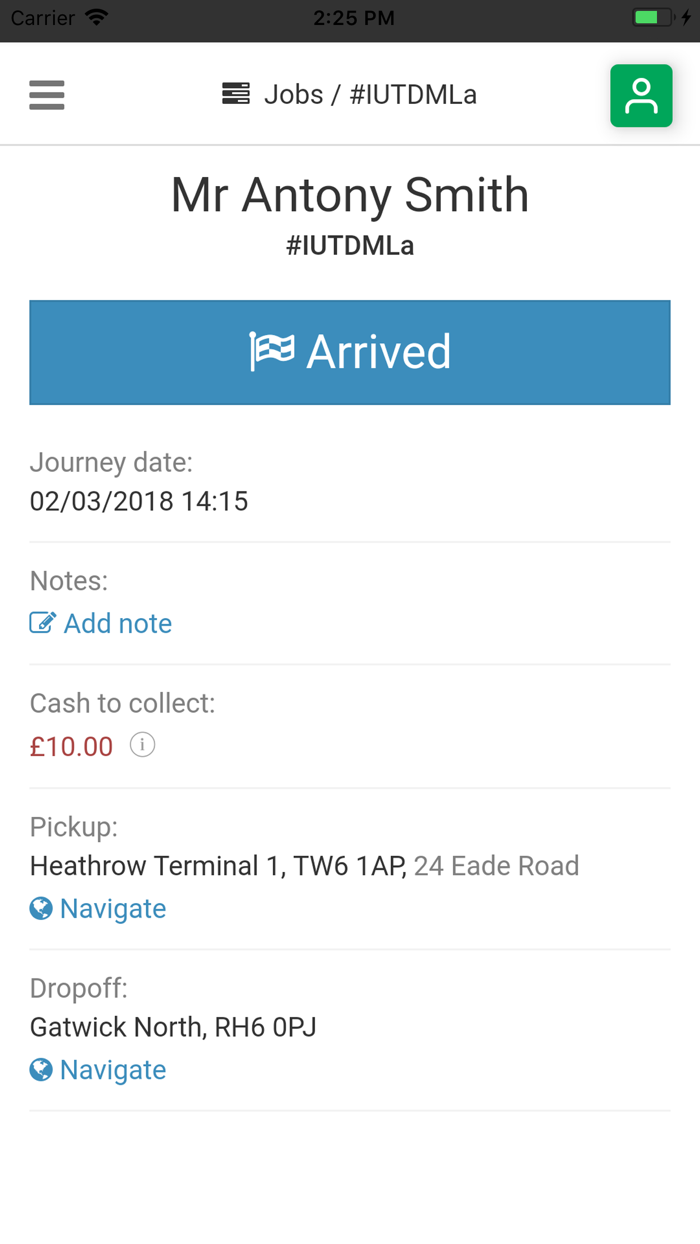Tap the battery indicator in the status bar
This screenshot has width=700, height=1244.
650,16
